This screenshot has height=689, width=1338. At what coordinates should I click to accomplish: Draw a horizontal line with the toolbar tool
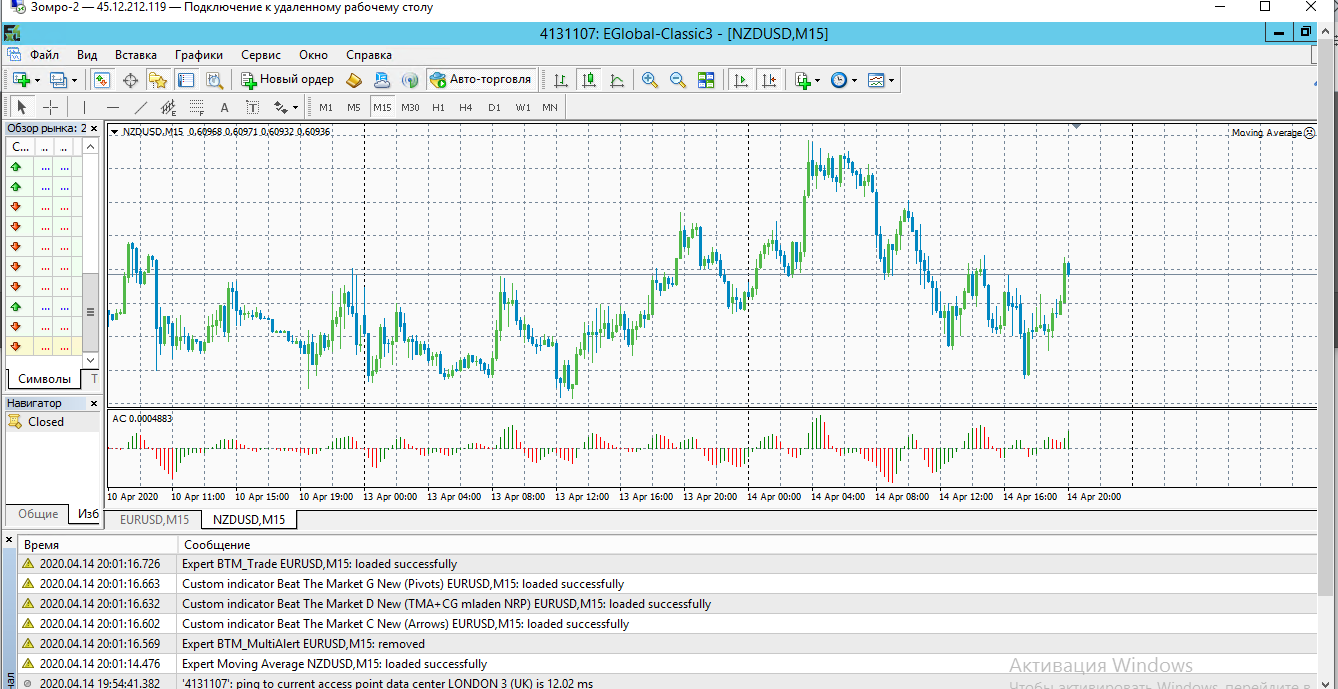pos(113,107)
